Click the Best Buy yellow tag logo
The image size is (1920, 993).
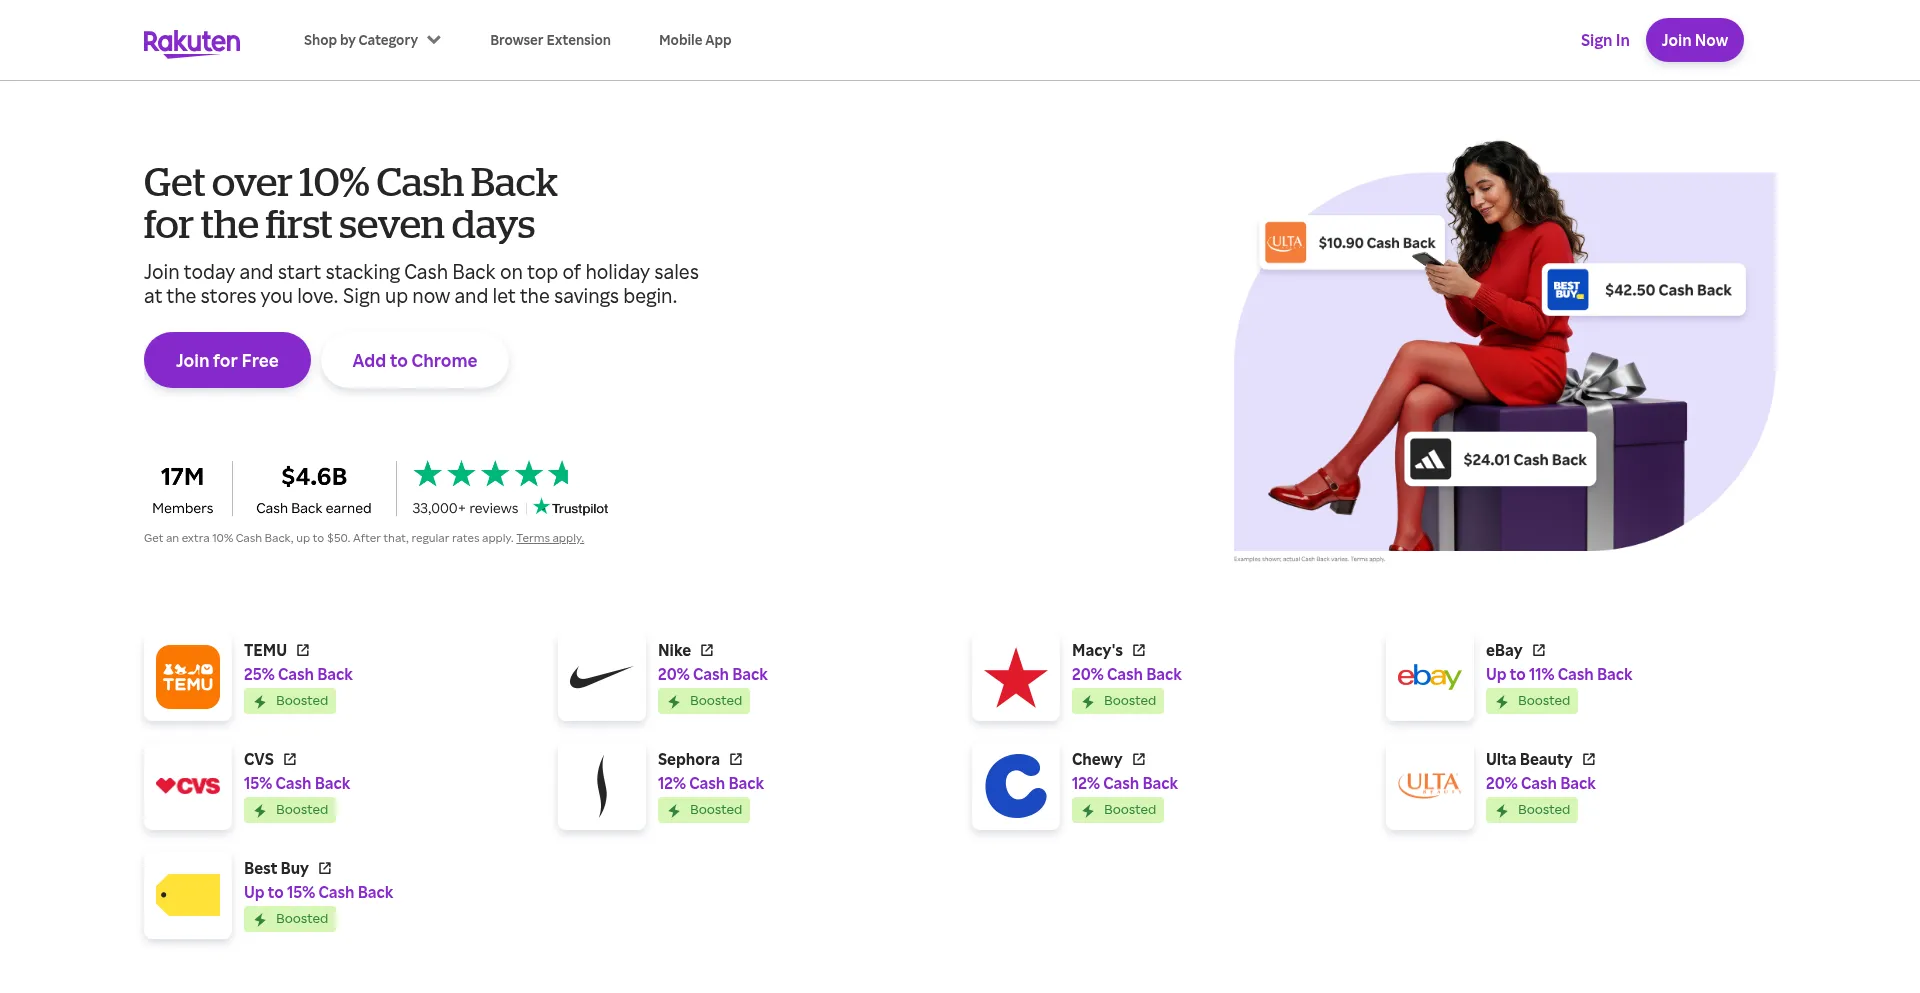(188, 895)
